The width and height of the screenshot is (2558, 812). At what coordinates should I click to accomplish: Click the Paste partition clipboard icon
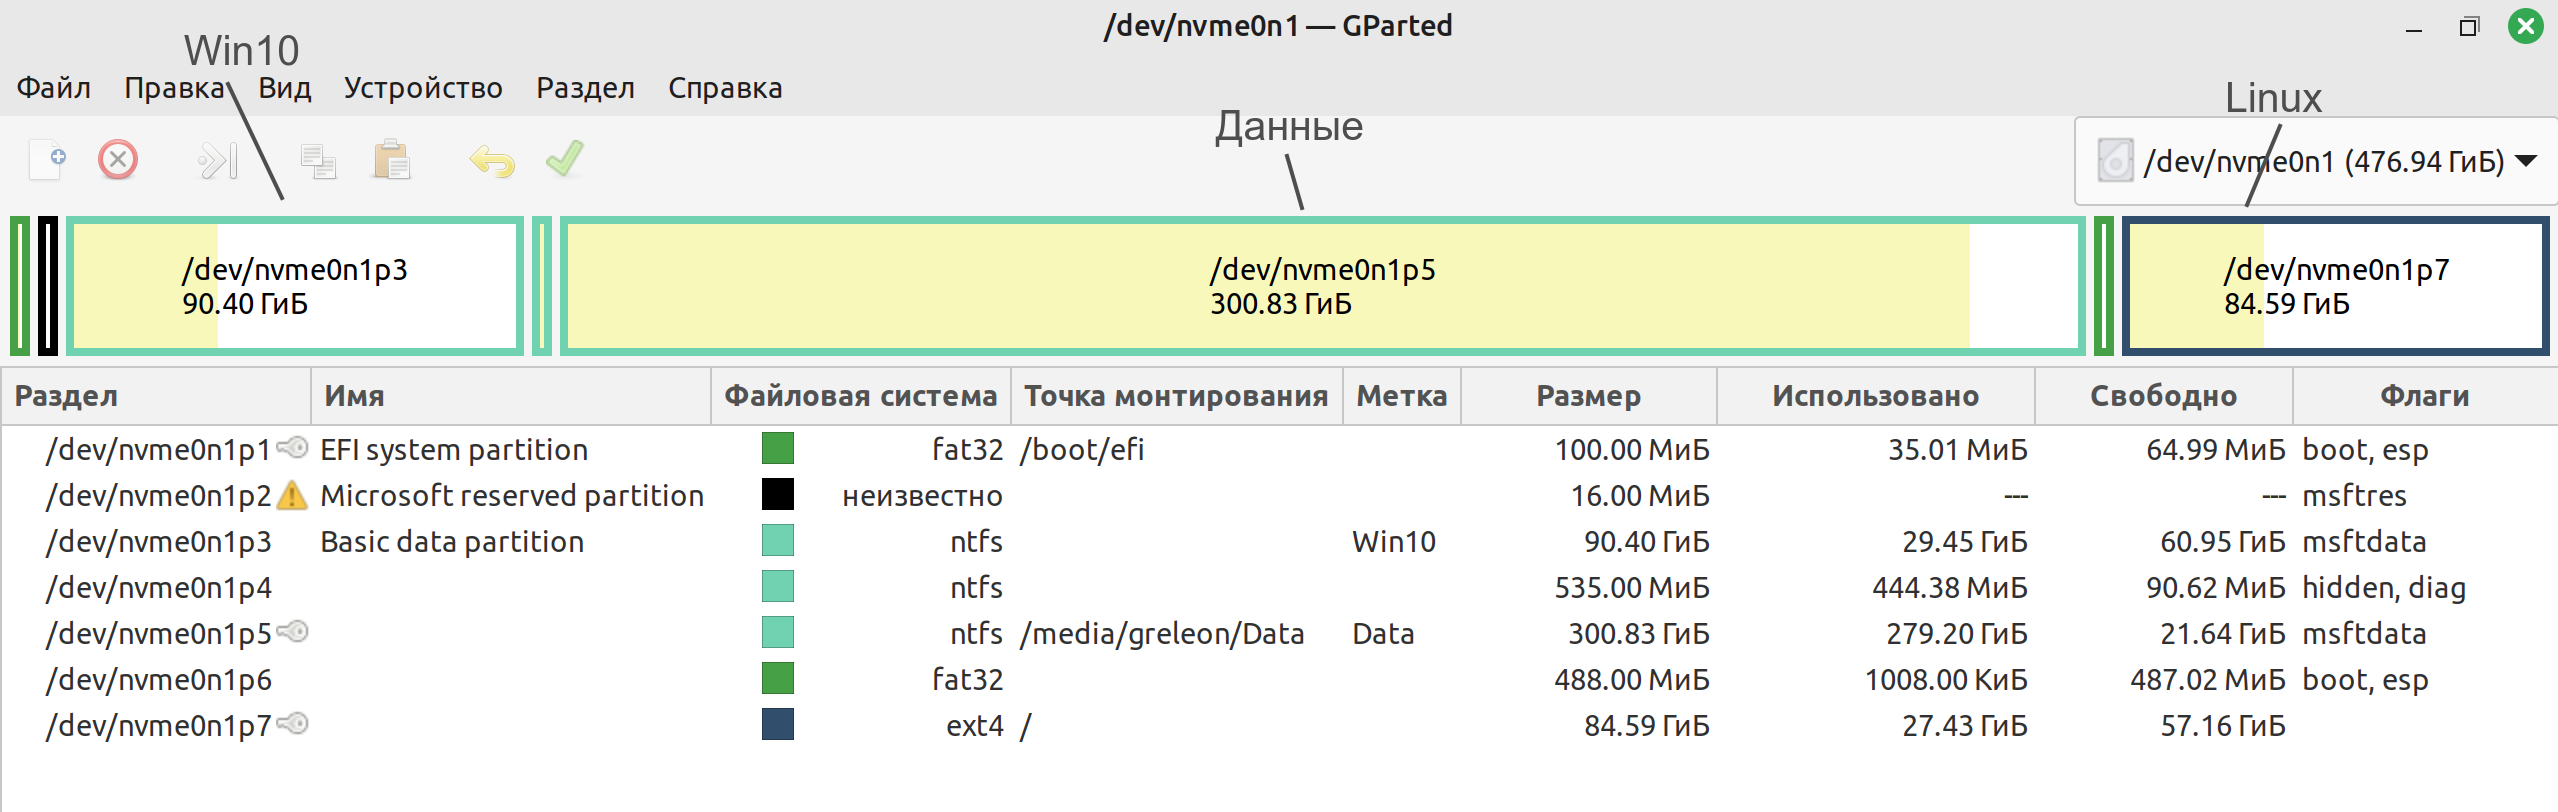coord(392,160)
